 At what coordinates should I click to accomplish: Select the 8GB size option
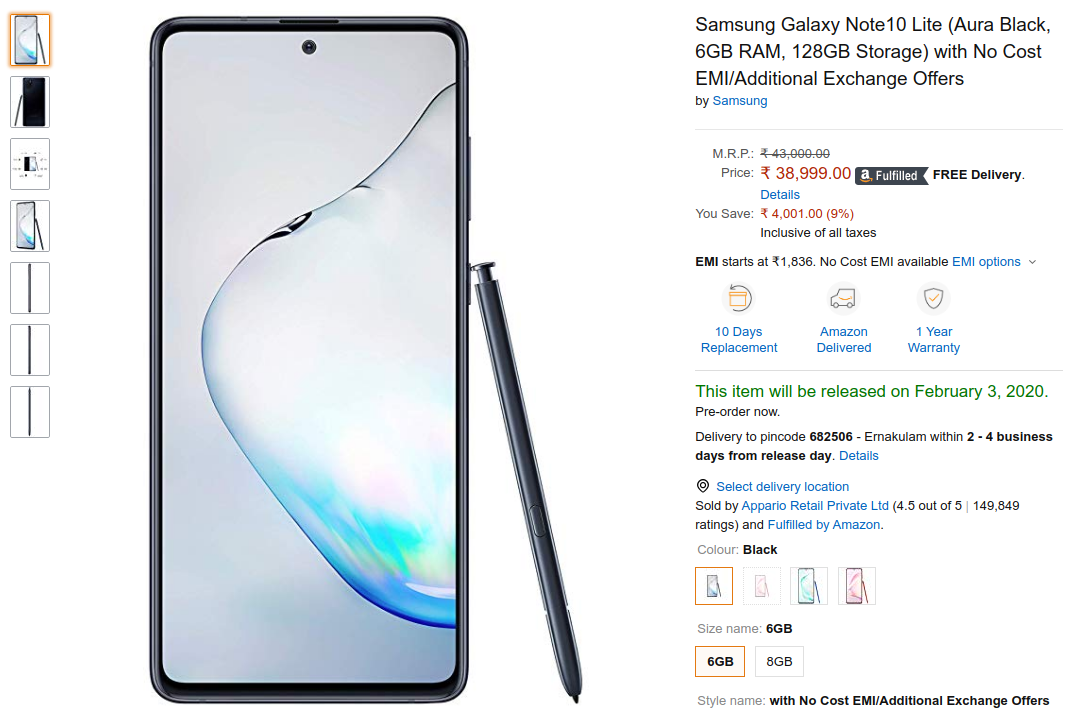tap(779, 661)
